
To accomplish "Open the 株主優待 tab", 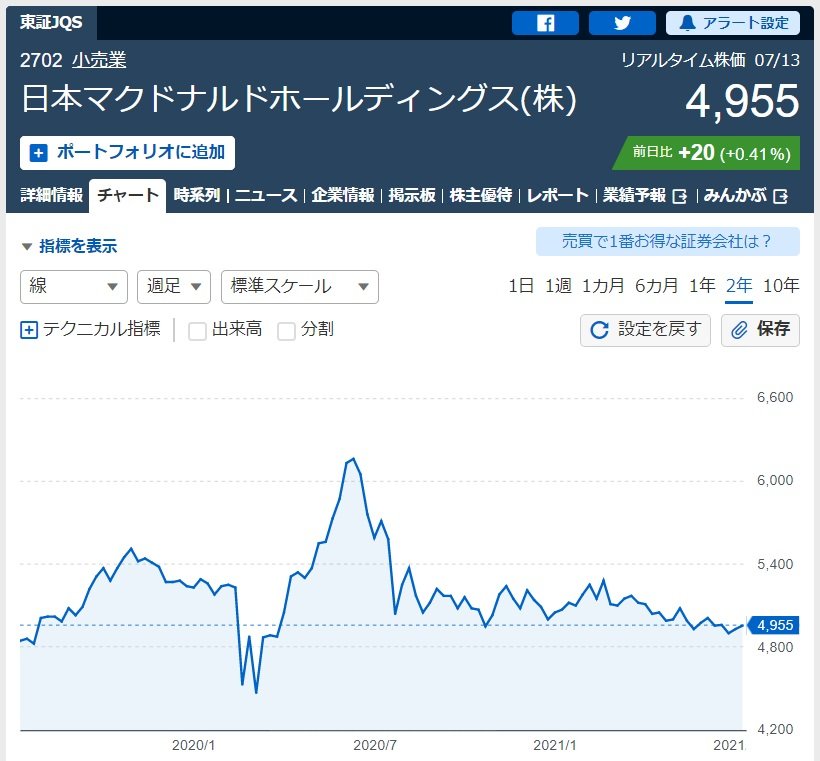I will pyautogui.click(x=481, y=195).
